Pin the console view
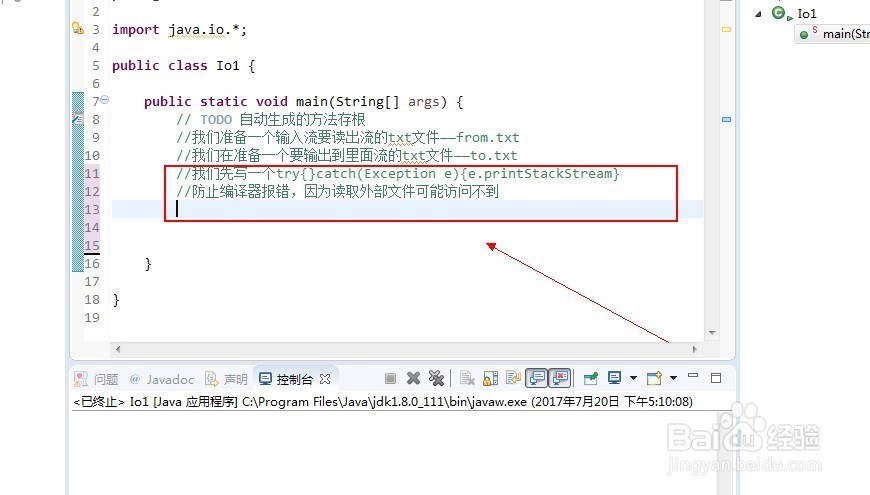The width and height of the screenshot is (870, 495). click(x=591, y=378)
